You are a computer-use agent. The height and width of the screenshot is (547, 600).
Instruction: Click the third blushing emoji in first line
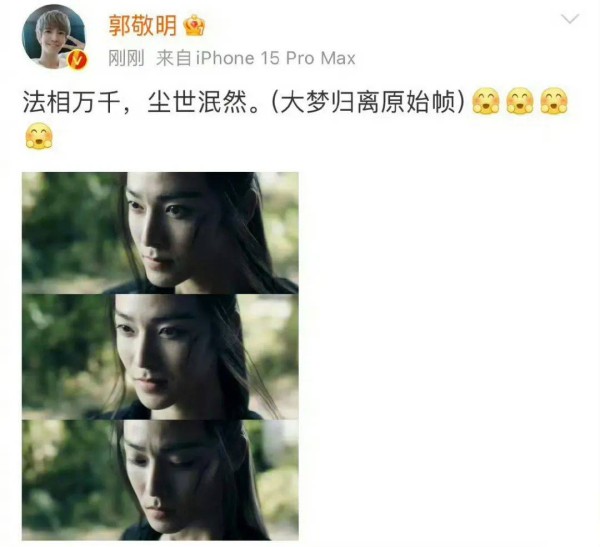coord(554,101)
